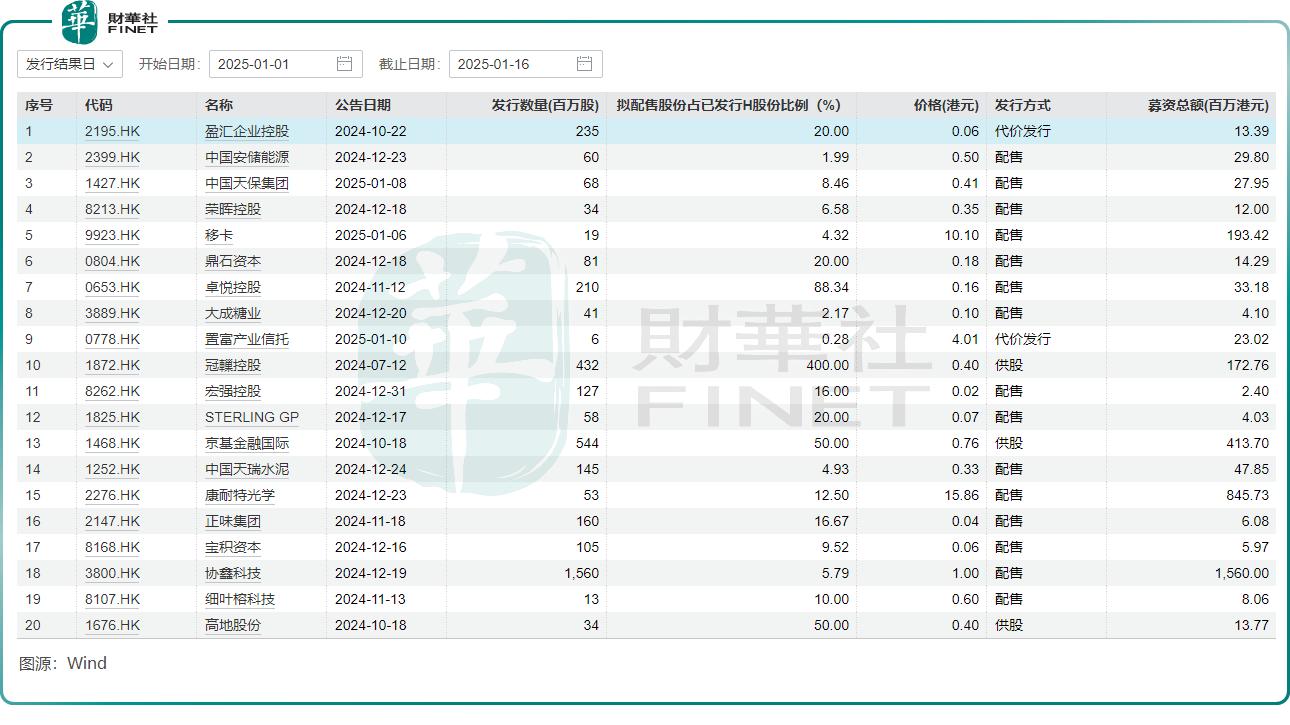The height and width of the screenshot is (725, 1290).
Task: Select the 价格 value 15.86
Action: 962,495
